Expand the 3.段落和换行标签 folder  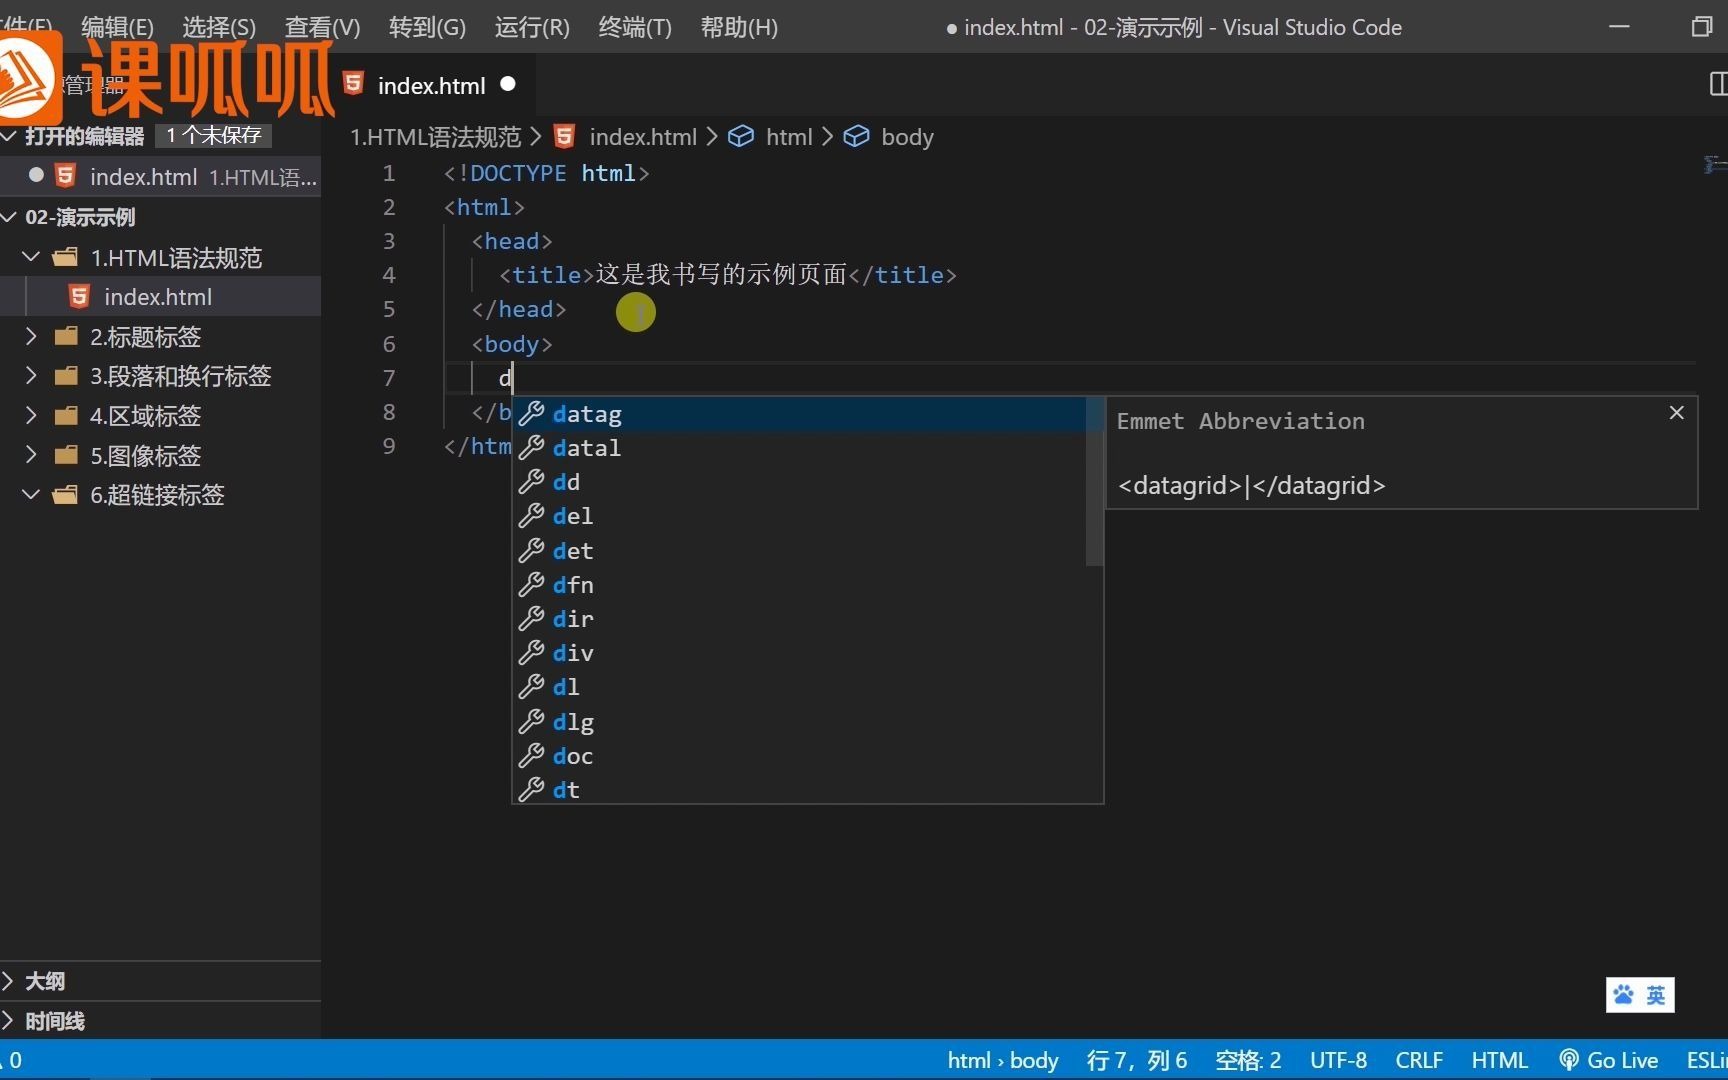coord(31,375)
